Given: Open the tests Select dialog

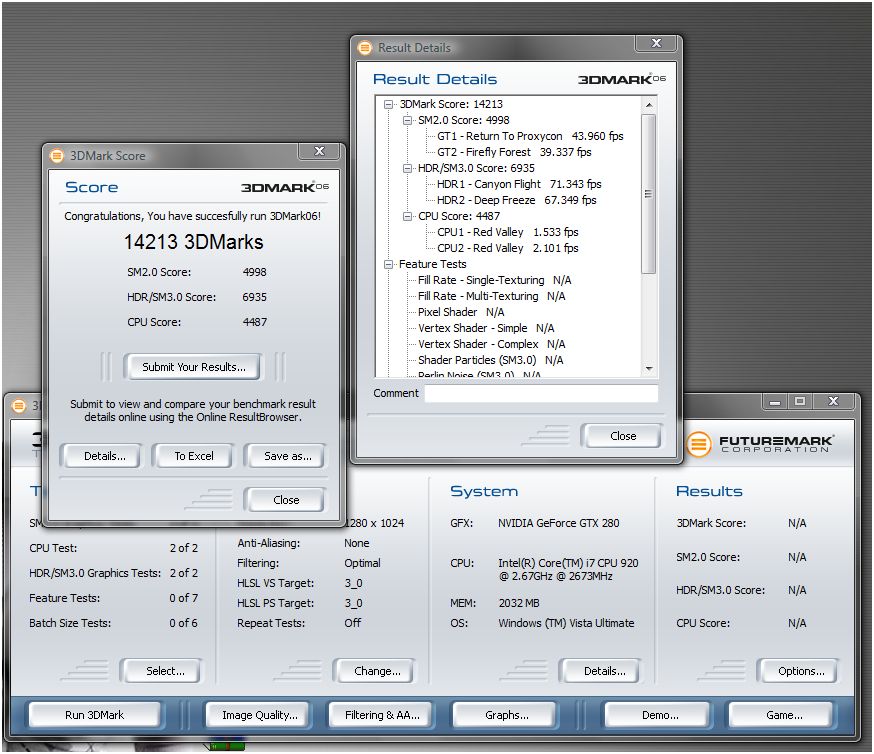Looking at the screenshot, I should point(164,671).
